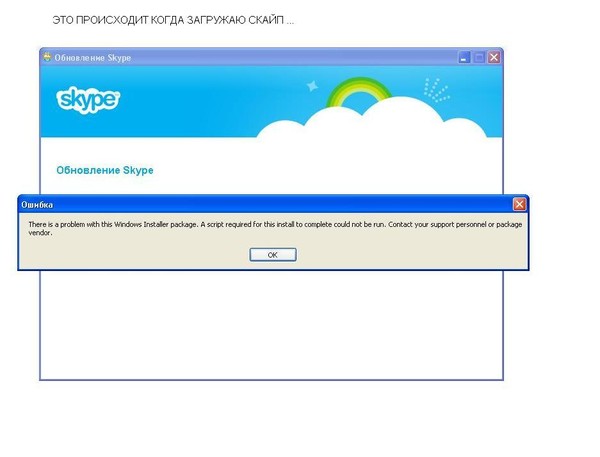
Task: Click the 'Обновление Skype' window title text
Action: (x=93, y=58)
